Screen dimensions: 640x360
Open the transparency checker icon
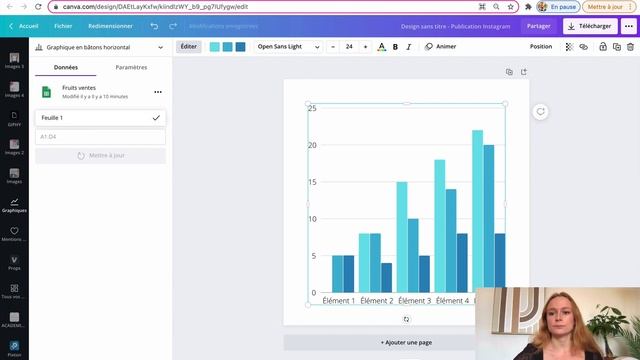click(x=569, y=47)
